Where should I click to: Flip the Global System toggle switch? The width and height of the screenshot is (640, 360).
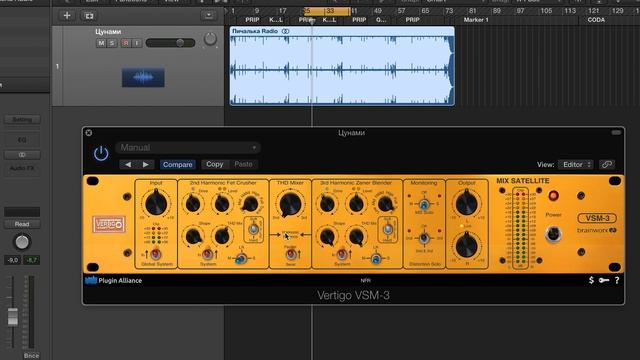pyautogui.click(x=155, y=254)
